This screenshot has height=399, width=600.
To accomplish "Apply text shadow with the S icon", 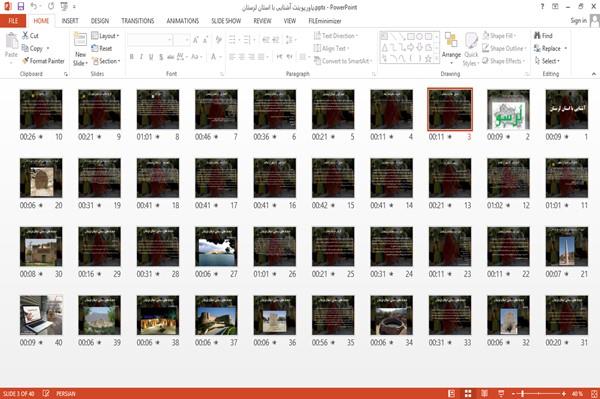I will tap(161, 57).
